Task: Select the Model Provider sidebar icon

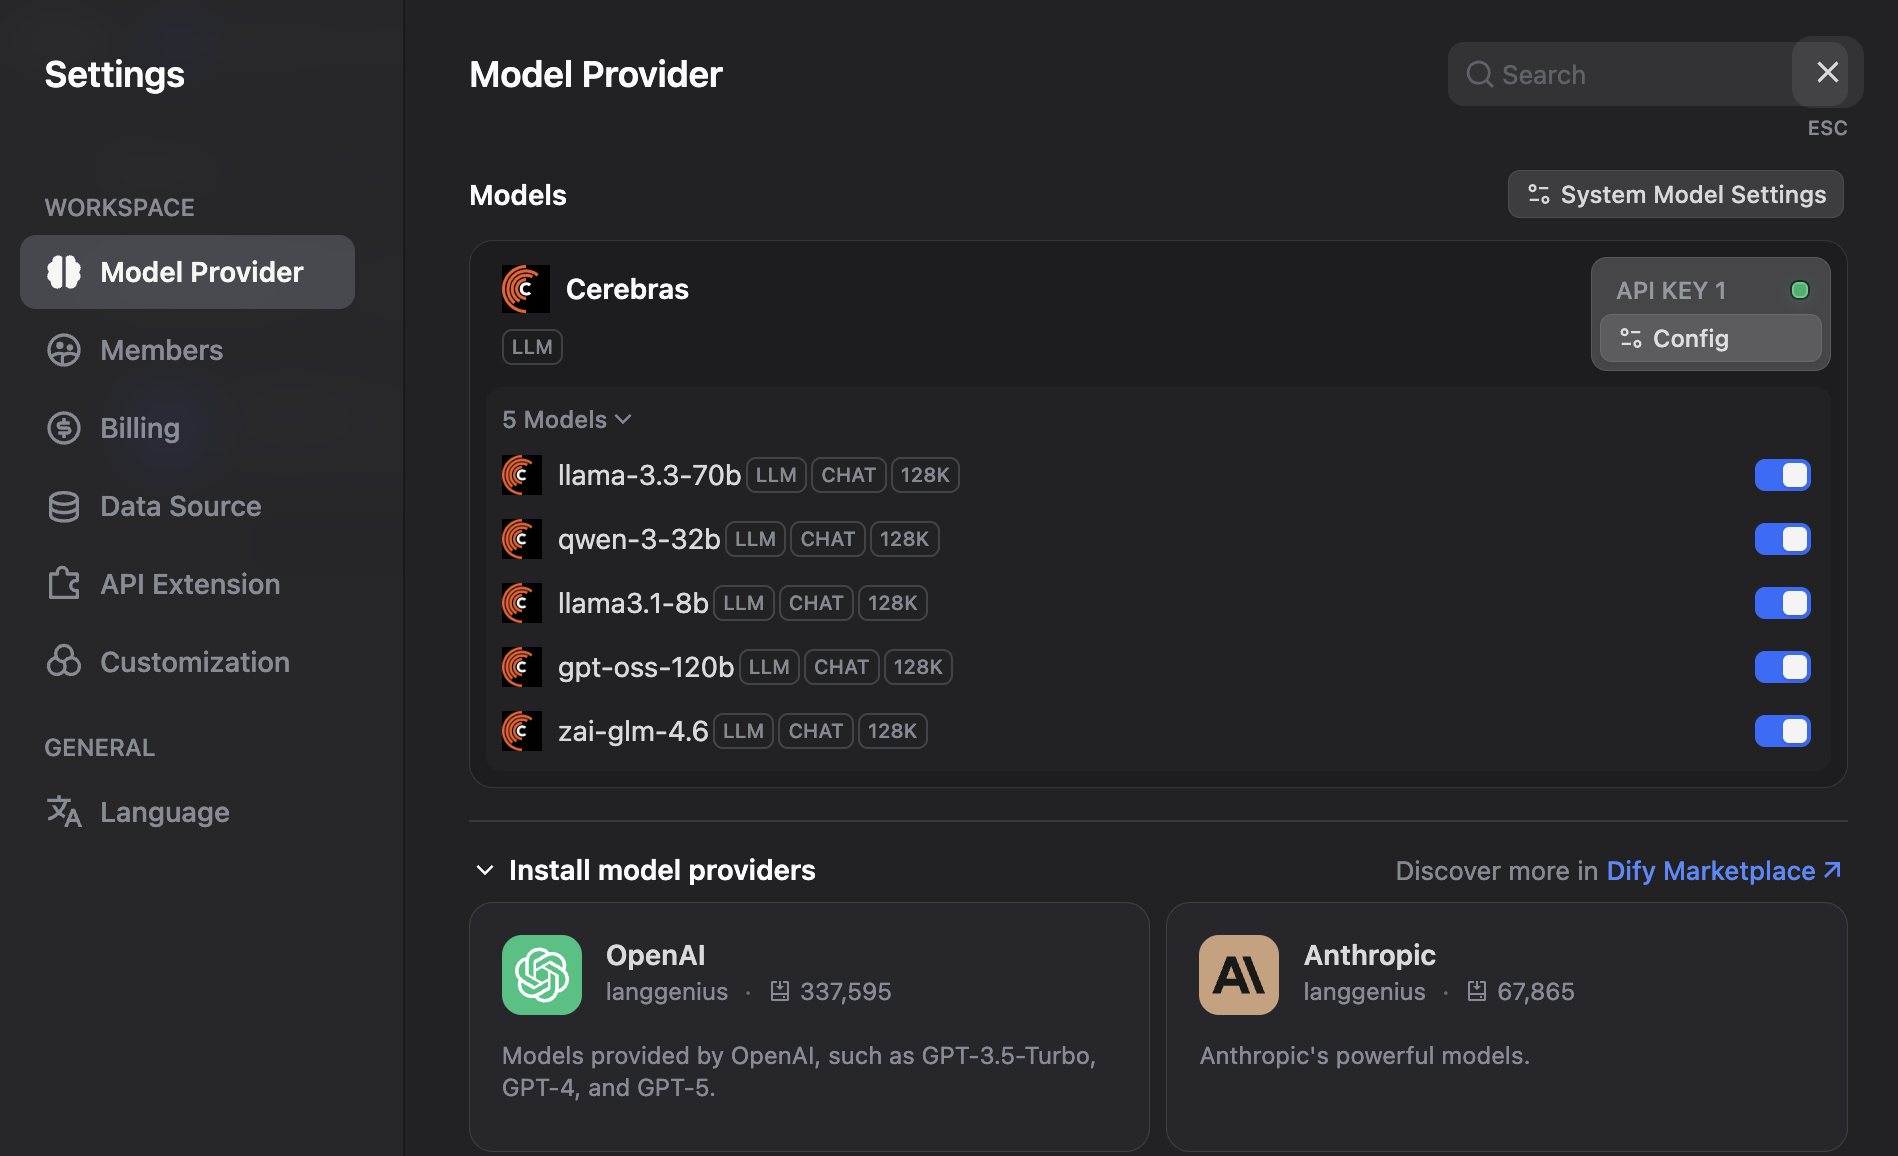Action: point(63,271)
